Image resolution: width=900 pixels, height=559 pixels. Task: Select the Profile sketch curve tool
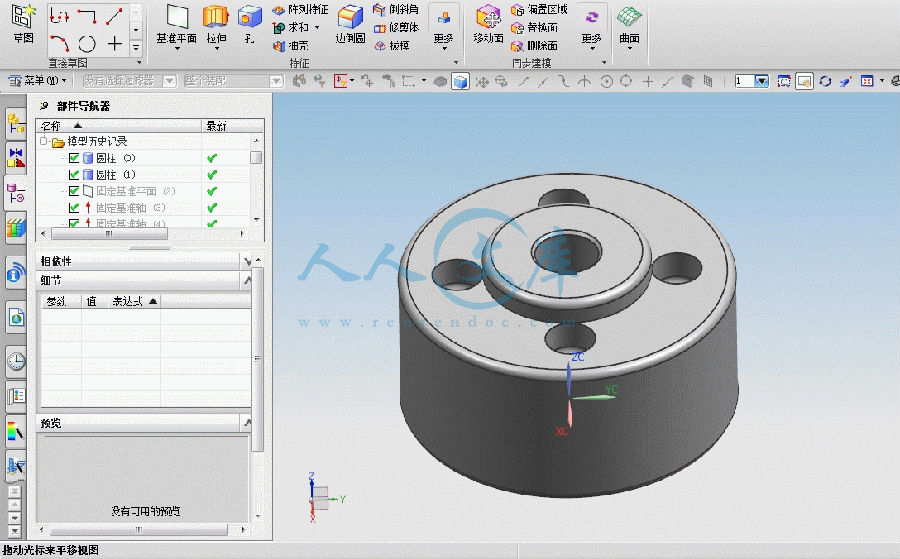tap(60, 16)
